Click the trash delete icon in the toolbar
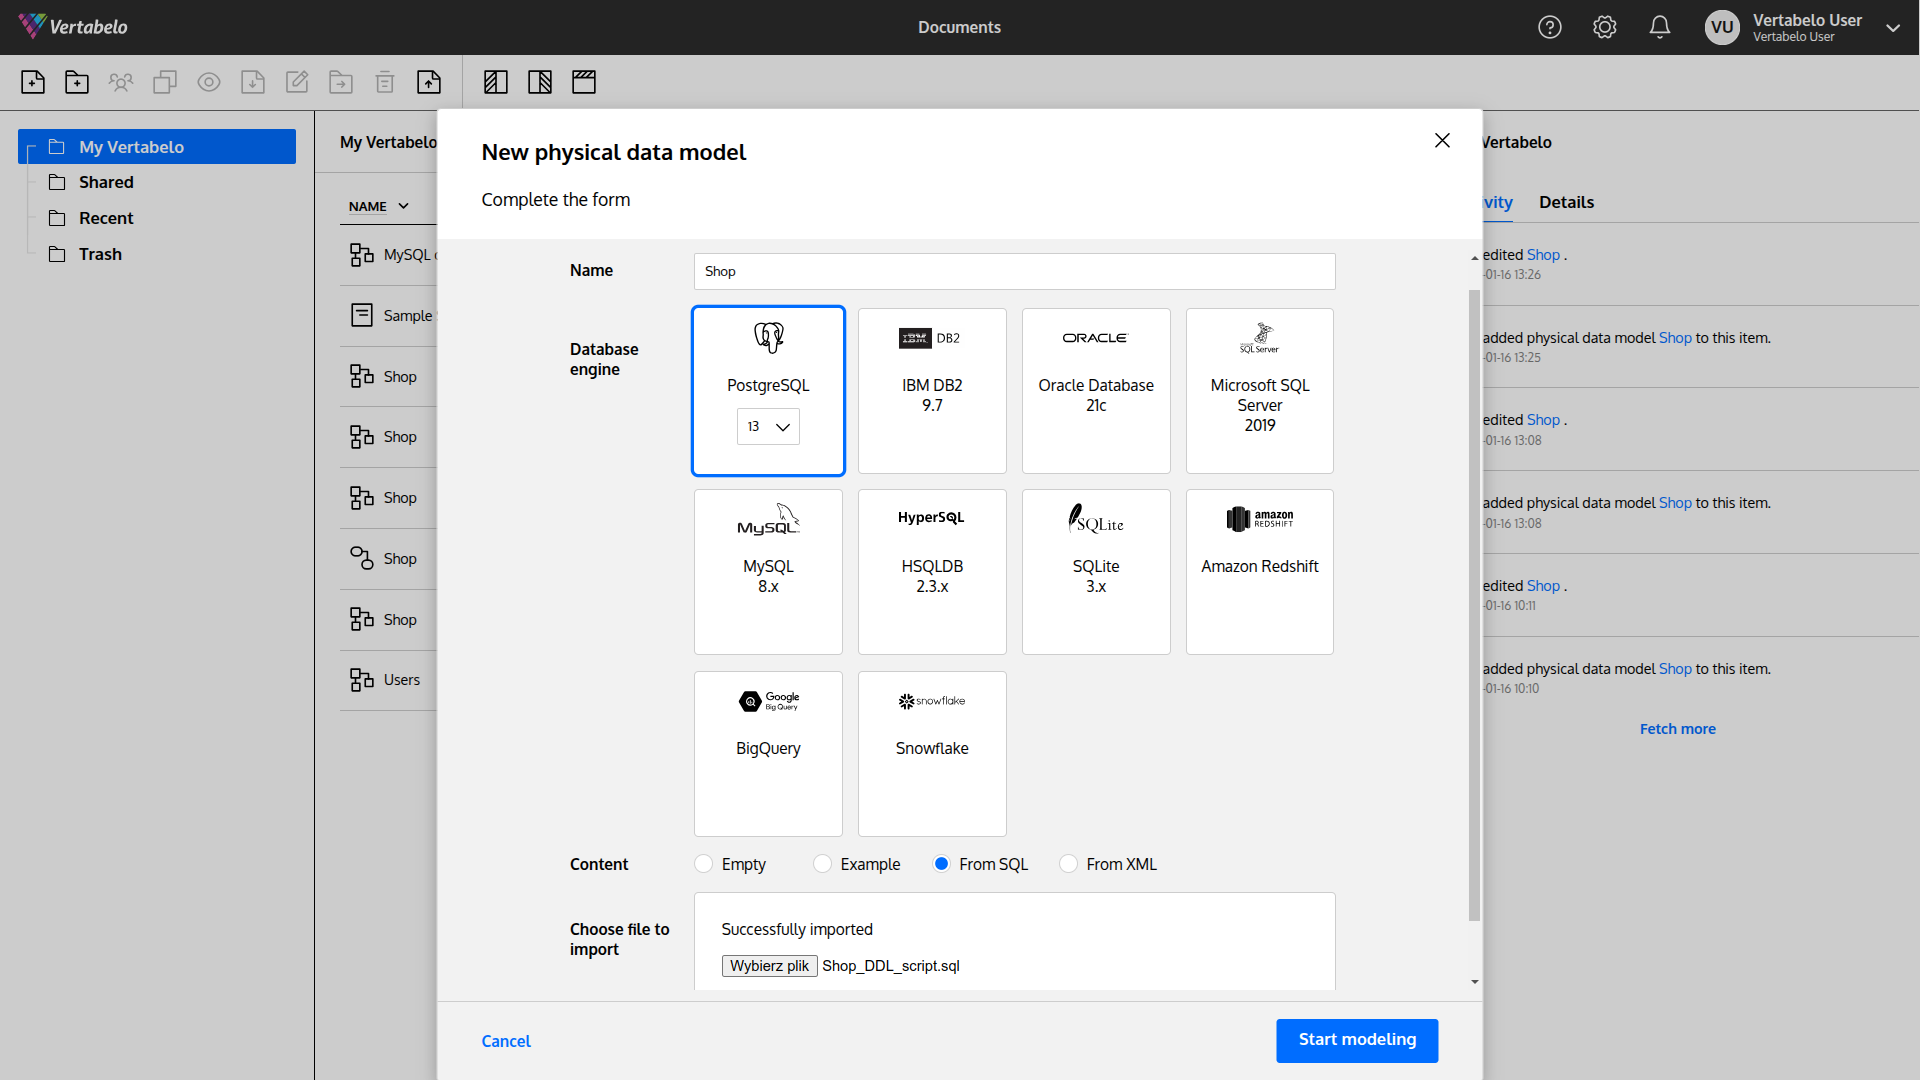Image resolution: width=1920 pixels, height=1080 pixels. click(385, 82)
